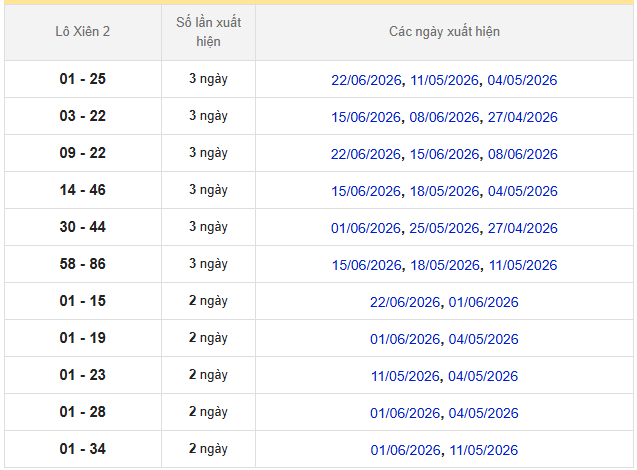
Task: Follow the 08/06/2026 link in row 03 - 22
Action: 444,117
